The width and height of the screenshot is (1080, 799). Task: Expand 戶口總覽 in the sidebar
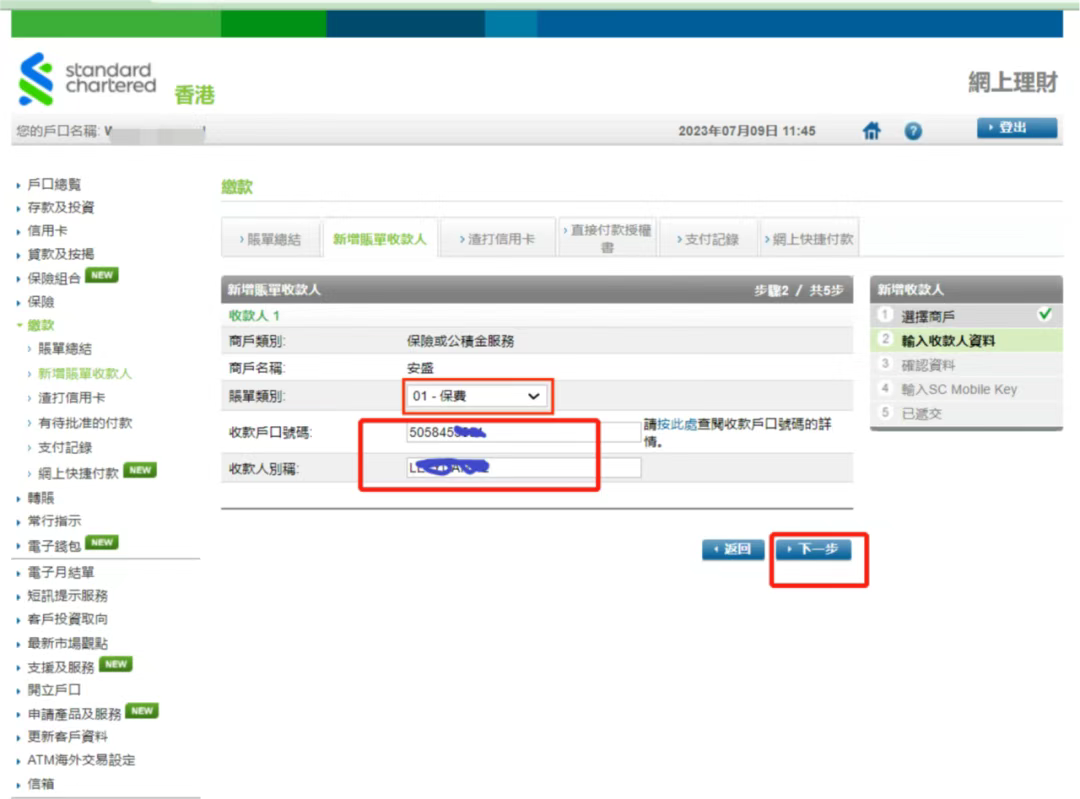point(55,184)
